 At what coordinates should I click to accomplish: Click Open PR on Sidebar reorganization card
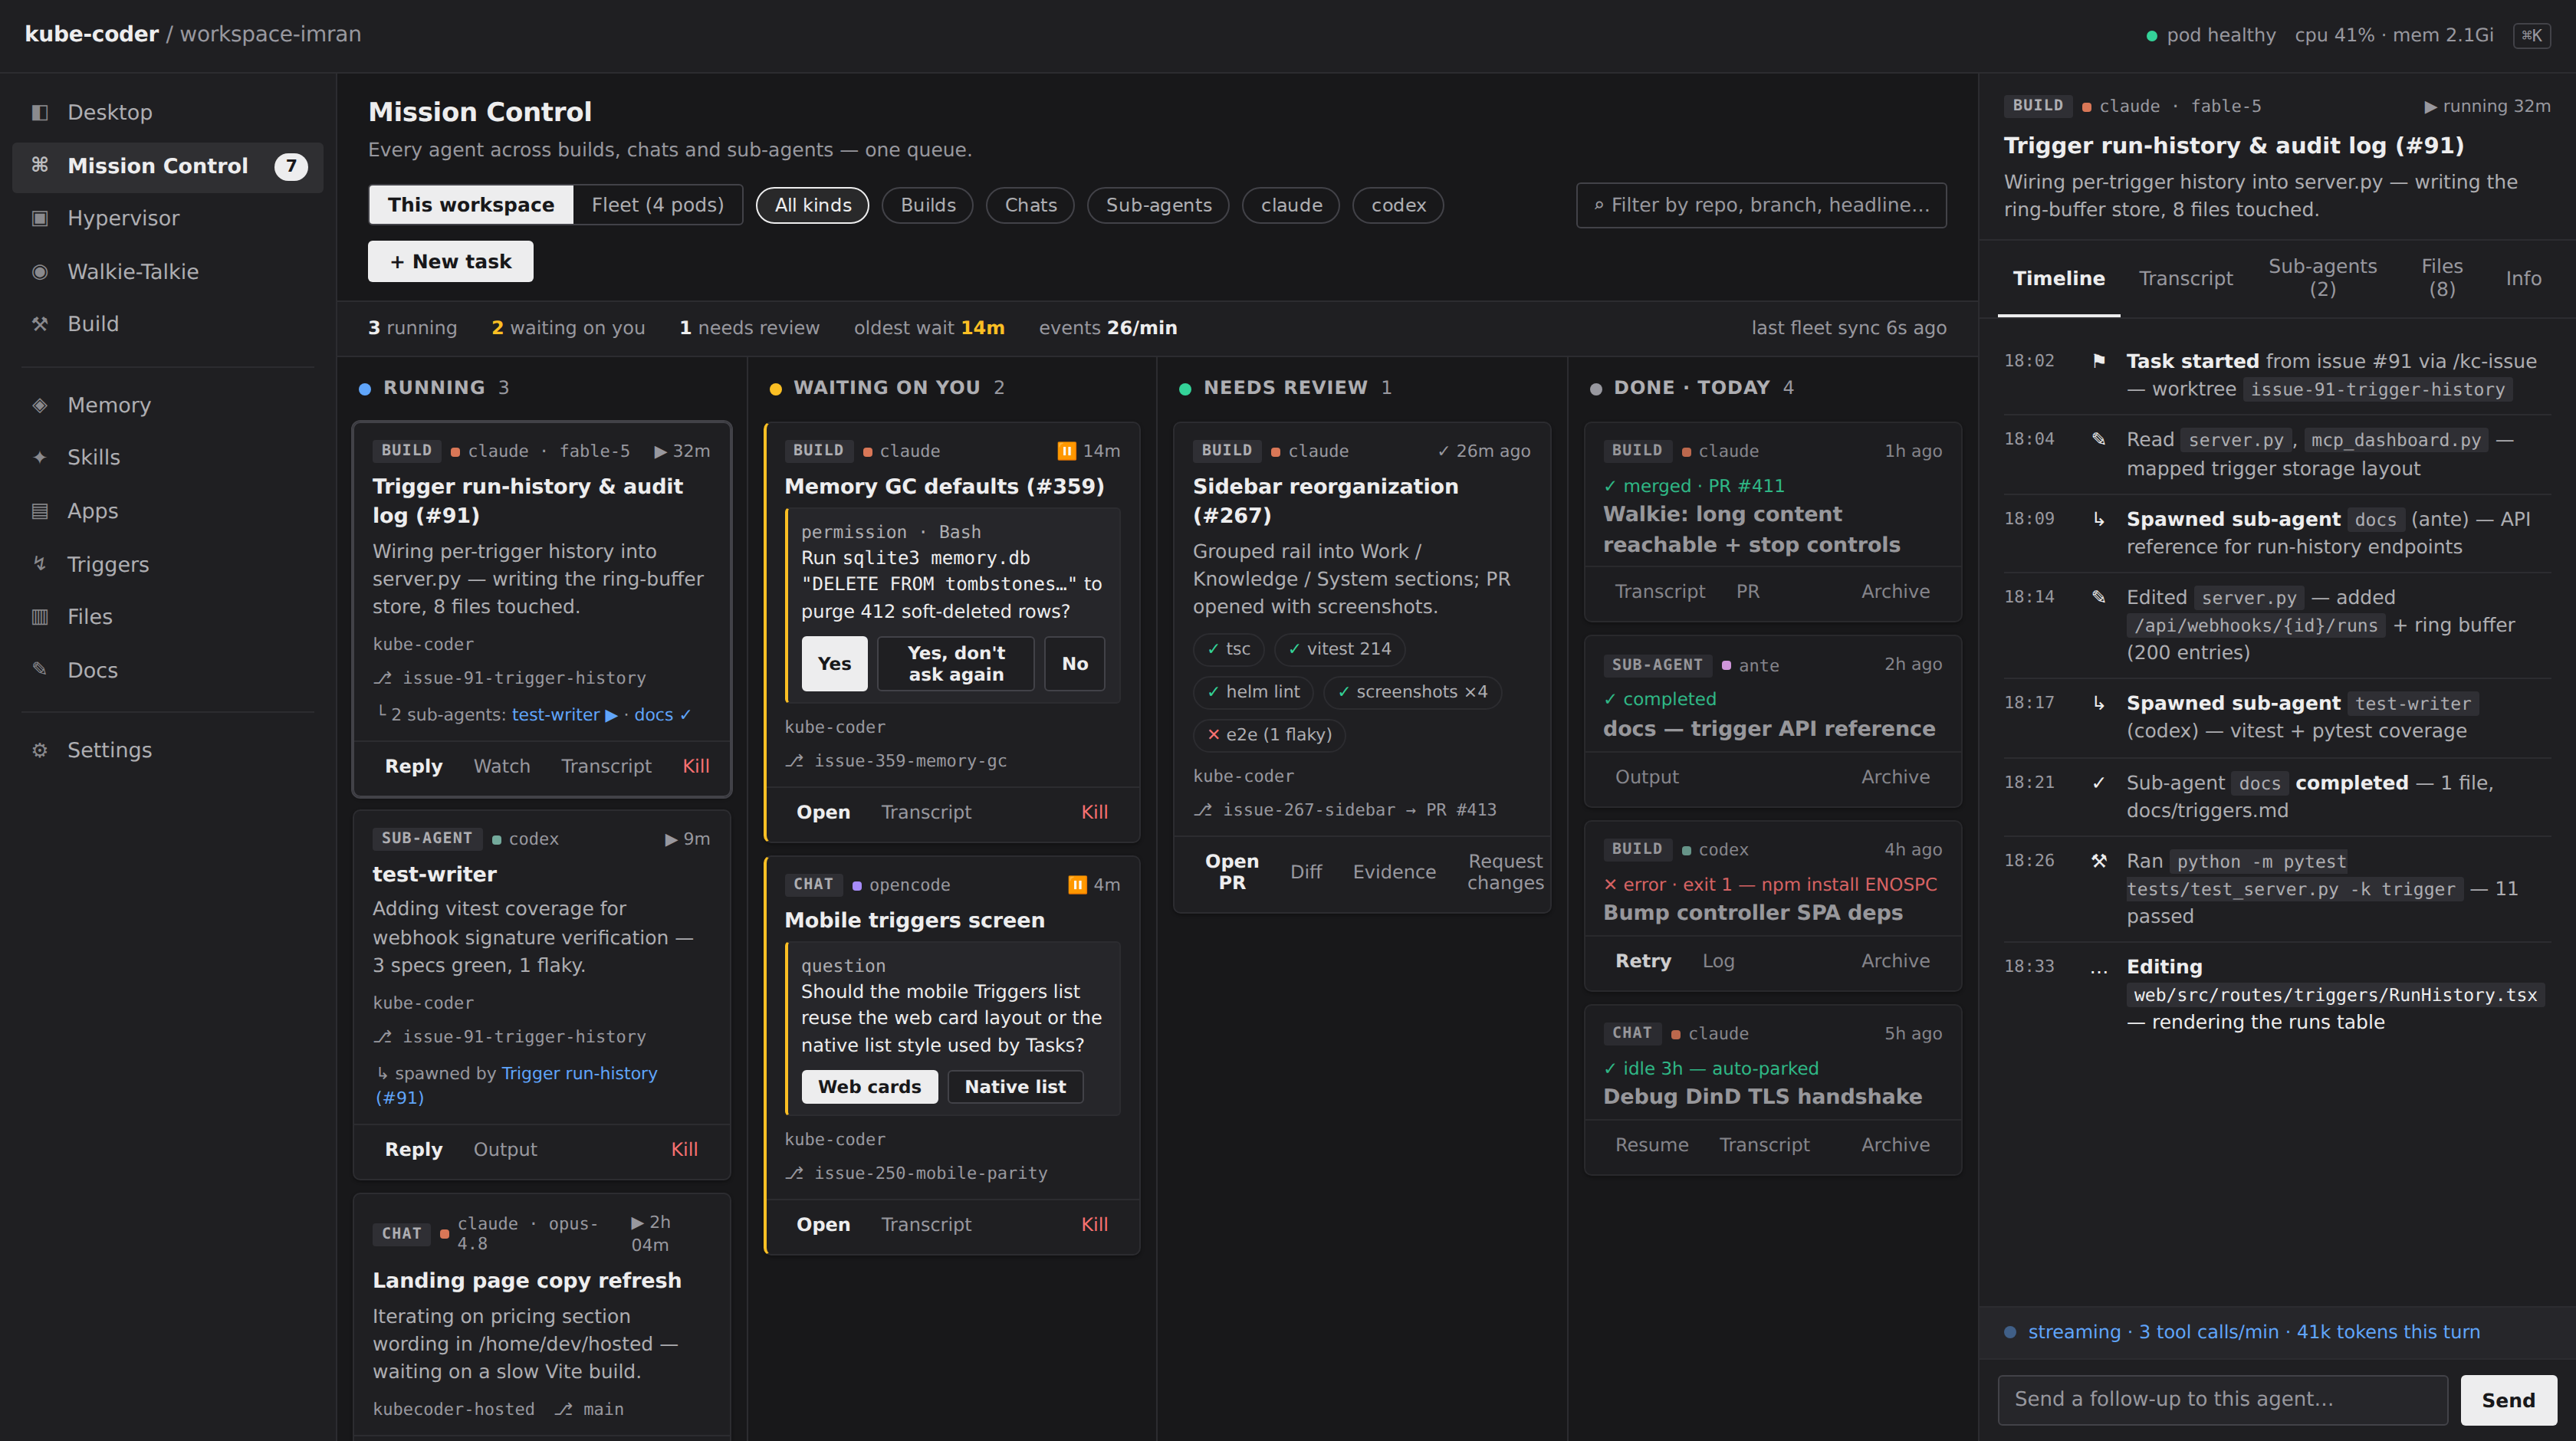click(x=1232, y=872)
